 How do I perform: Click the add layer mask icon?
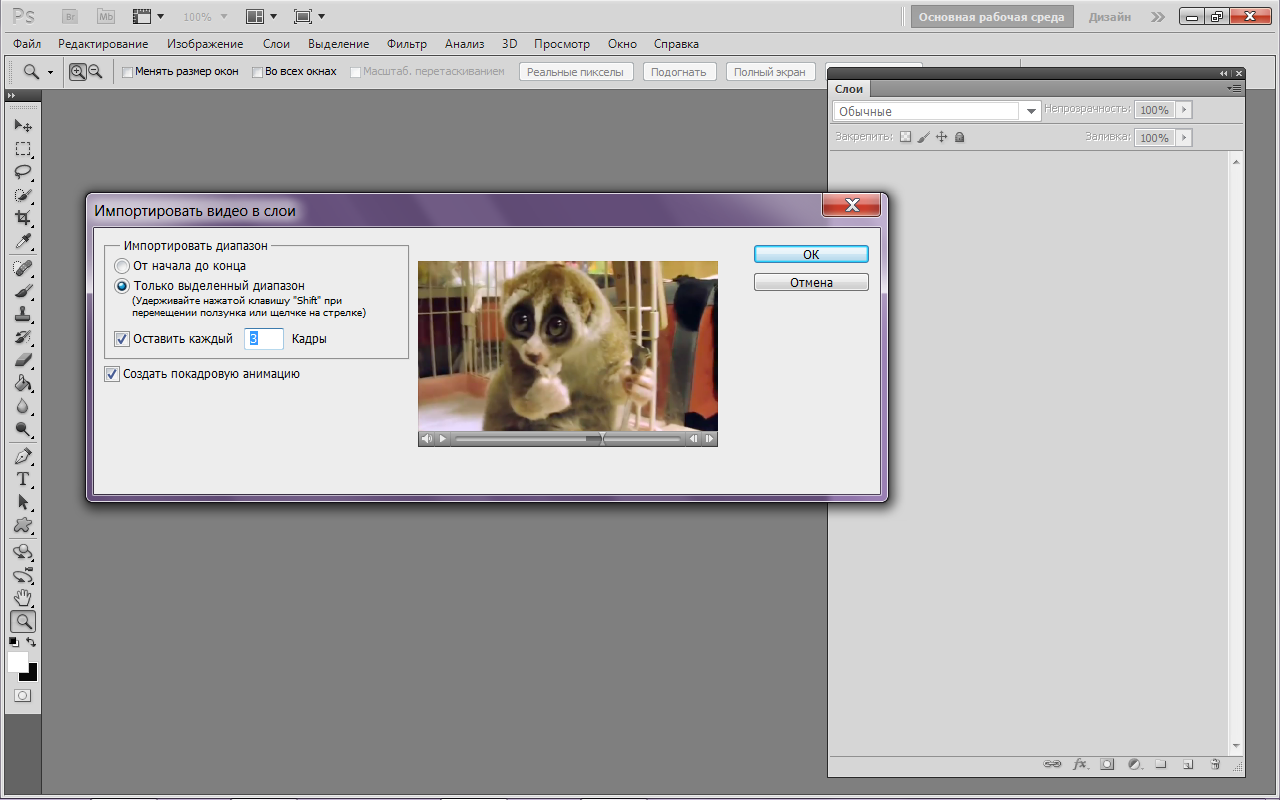(1107, 764)
